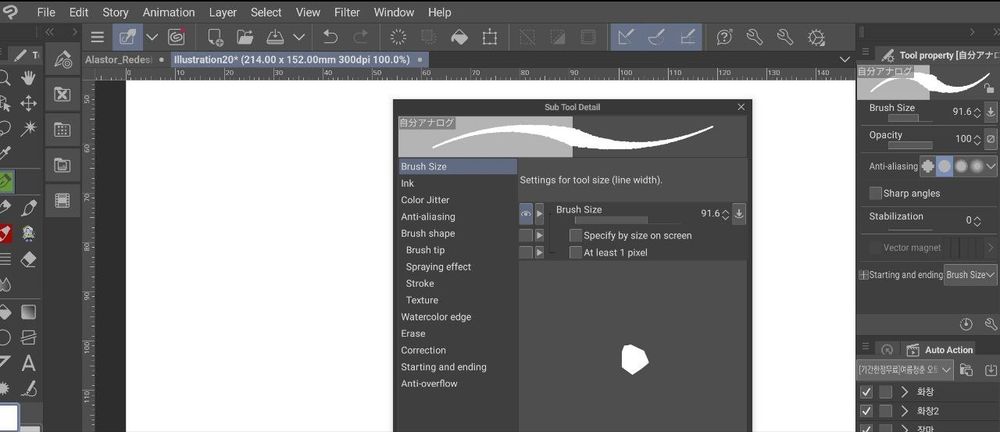Open the Animation menu
This screenshot has width=1000, height=432.
168,12
